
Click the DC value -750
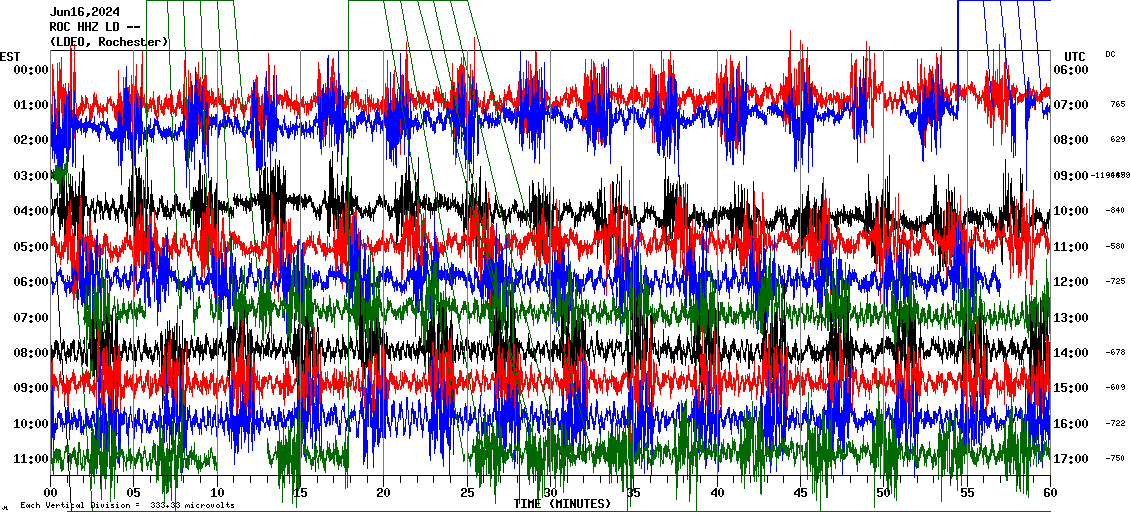pyautogui.click(x=1116, y=458)
